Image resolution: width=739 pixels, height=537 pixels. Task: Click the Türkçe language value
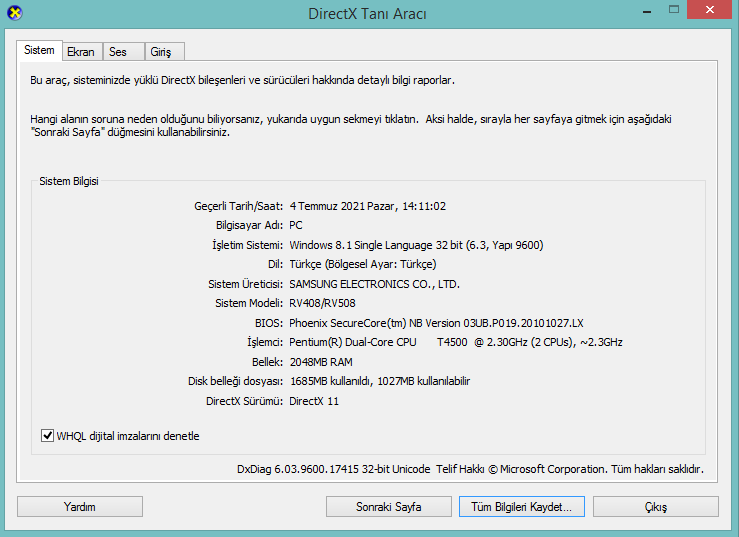(362, 264)
